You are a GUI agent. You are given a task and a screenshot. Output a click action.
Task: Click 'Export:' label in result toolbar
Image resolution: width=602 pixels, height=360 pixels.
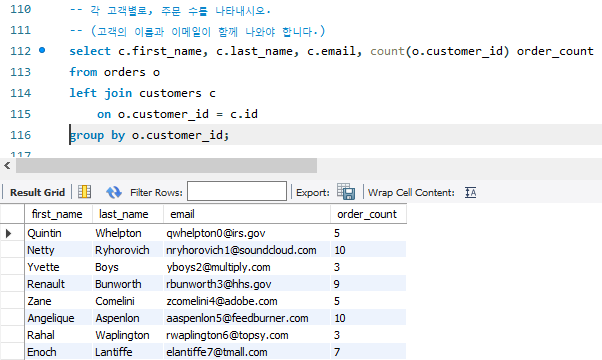point(313,192)
